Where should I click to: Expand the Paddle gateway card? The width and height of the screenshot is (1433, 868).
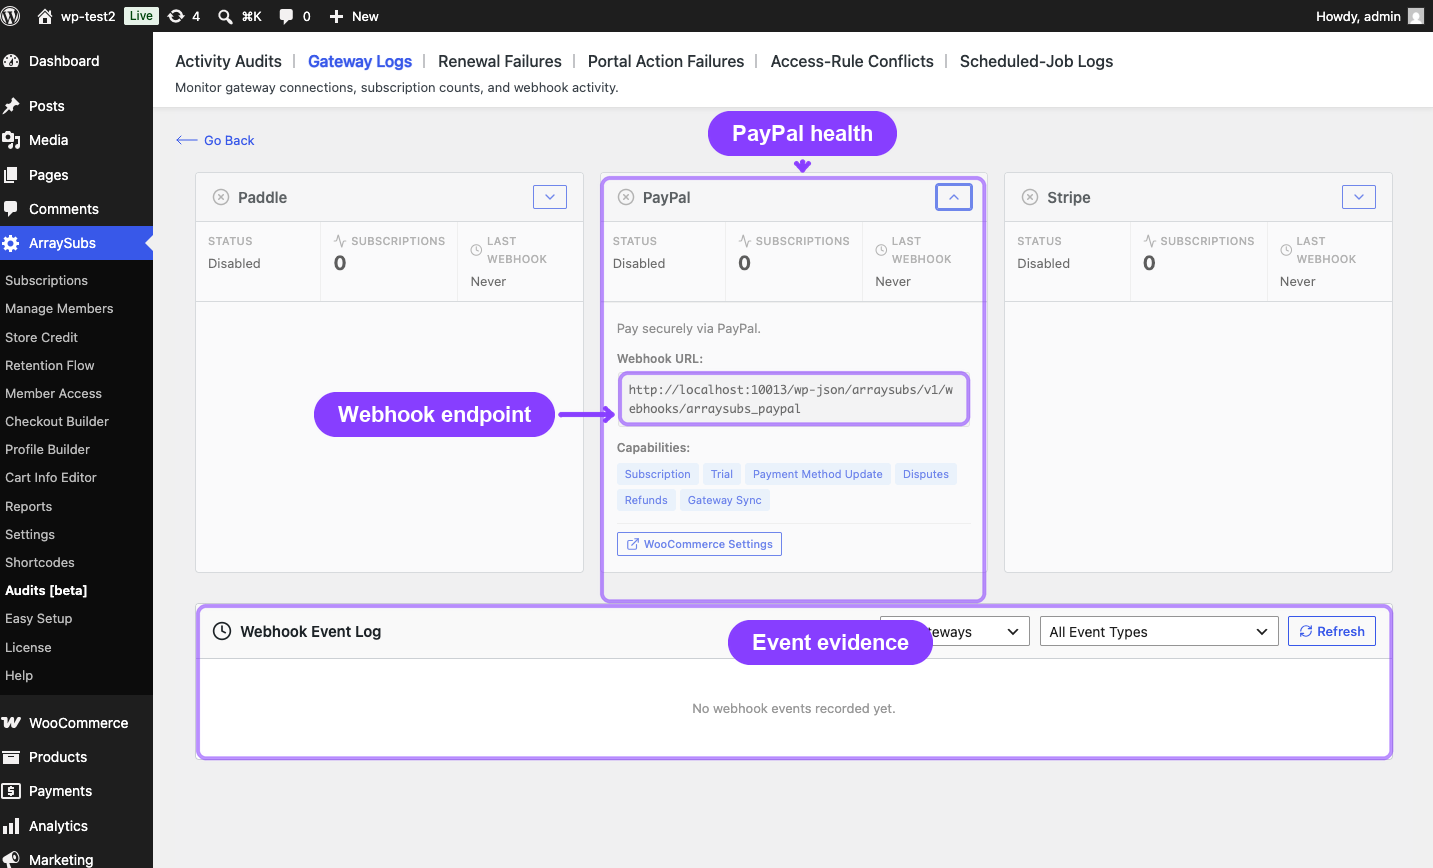coord(550,197)
